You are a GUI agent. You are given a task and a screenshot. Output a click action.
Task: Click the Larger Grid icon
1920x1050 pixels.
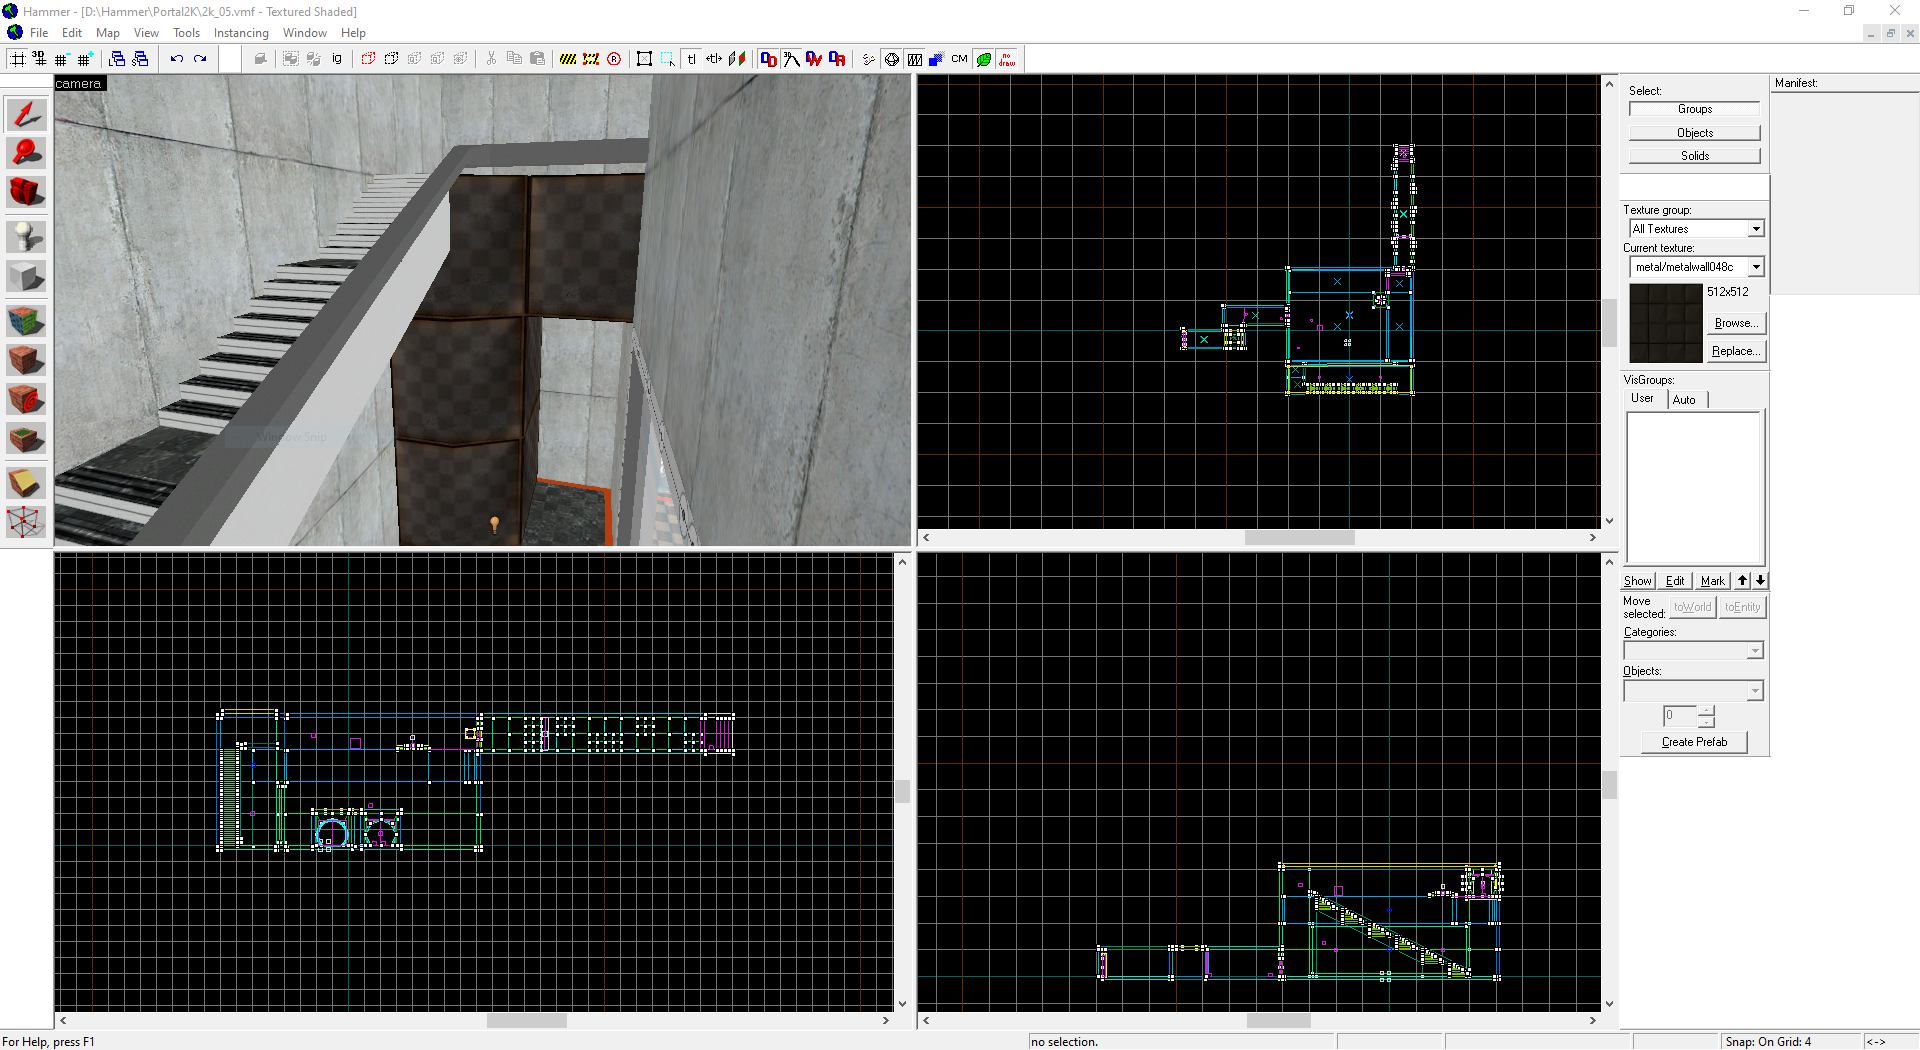pos(85,59)
